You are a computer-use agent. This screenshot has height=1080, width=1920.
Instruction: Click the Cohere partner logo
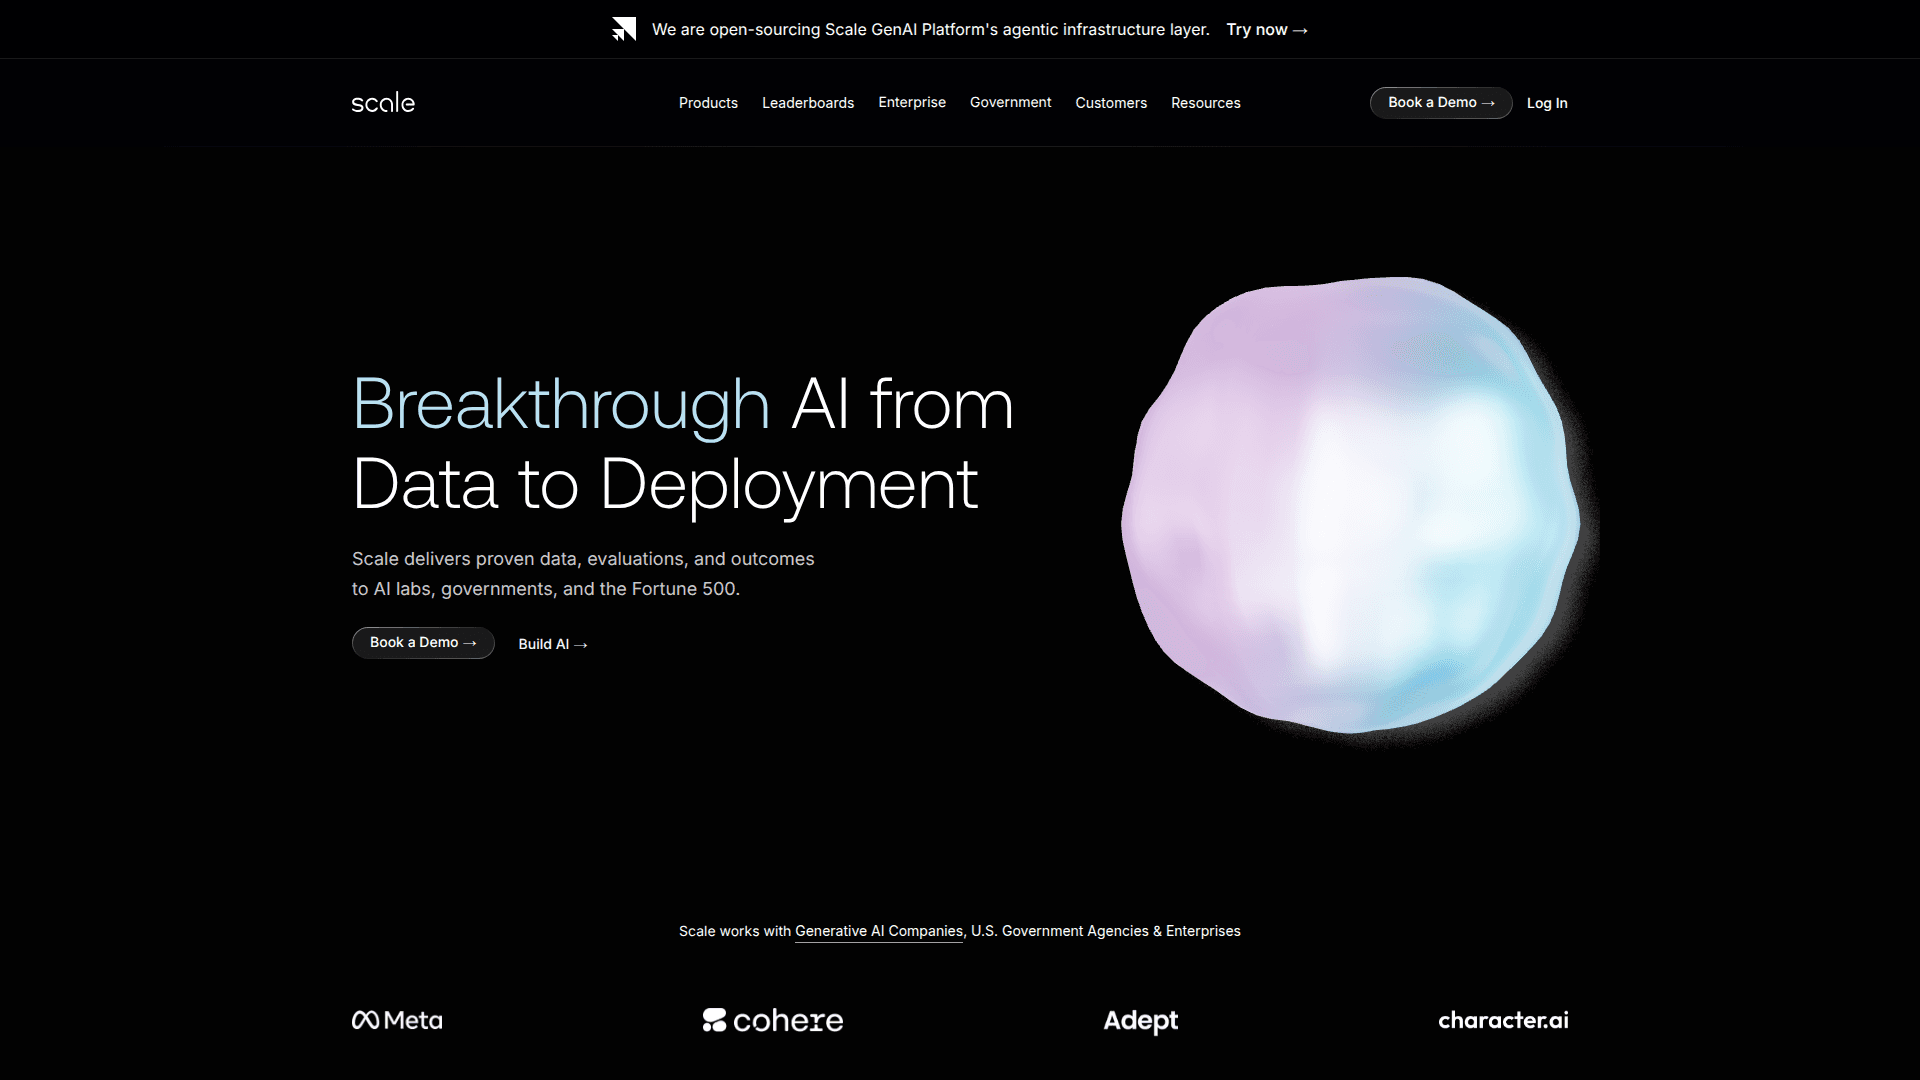(x=772, y=1020)
